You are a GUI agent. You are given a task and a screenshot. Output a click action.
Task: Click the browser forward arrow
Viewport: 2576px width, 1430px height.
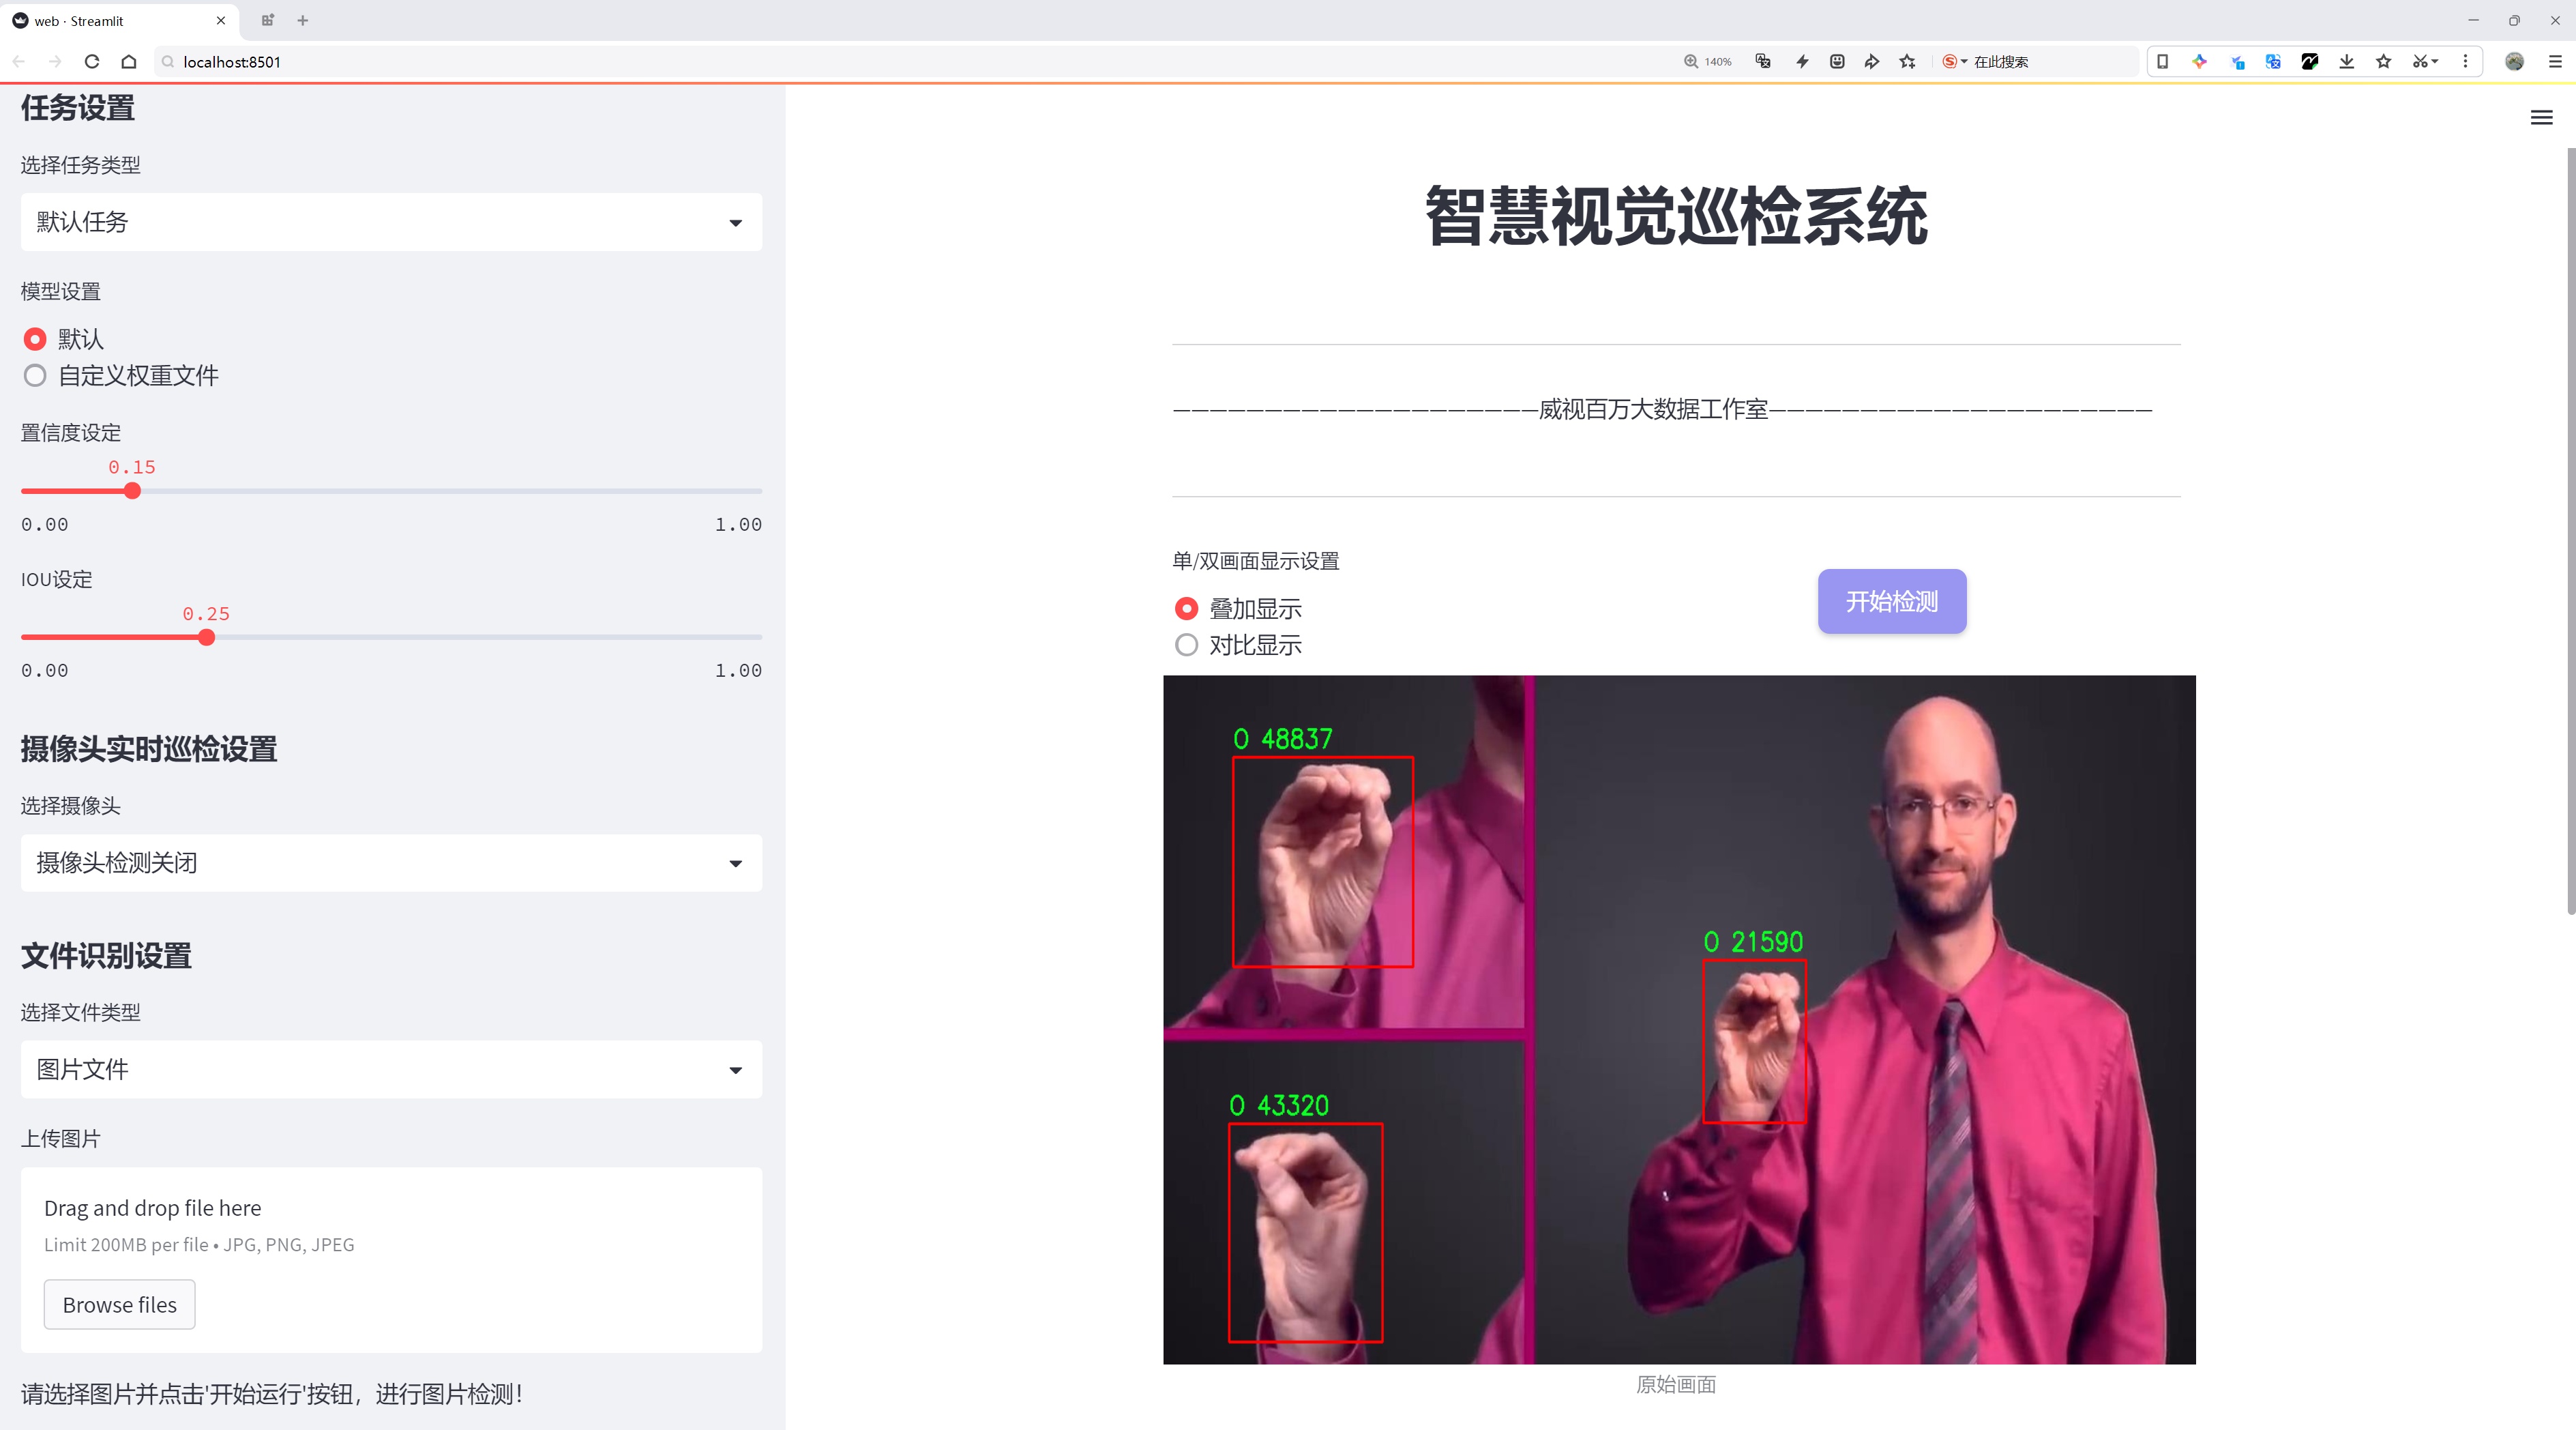[x=55, y=62]
